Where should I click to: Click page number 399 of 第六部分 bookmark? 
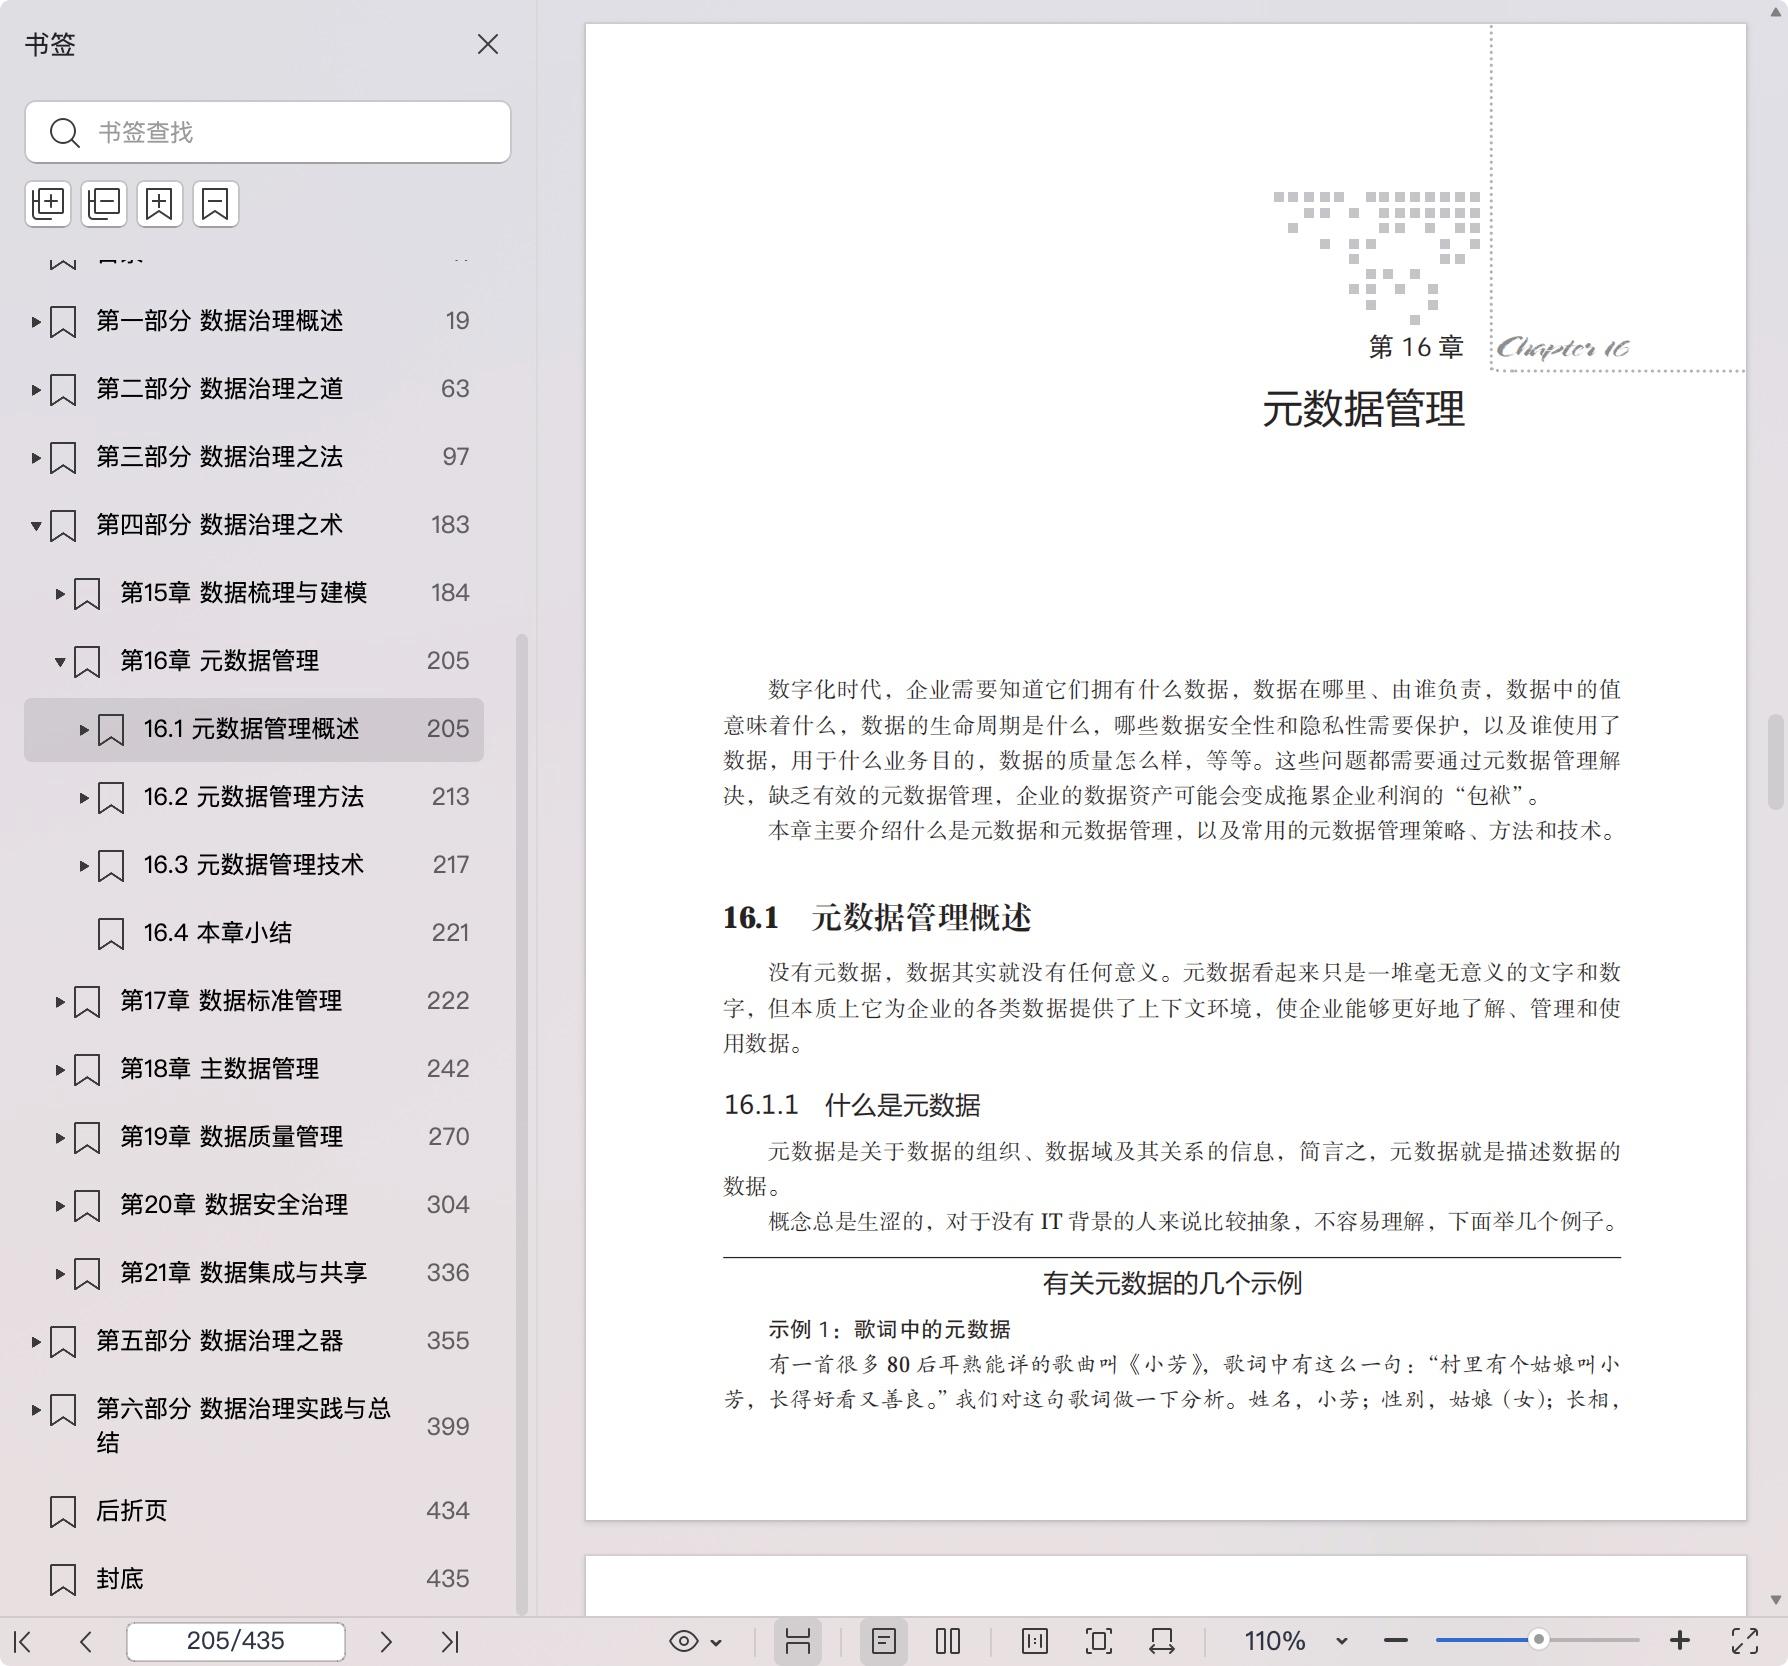click(x=447, y=1427)
